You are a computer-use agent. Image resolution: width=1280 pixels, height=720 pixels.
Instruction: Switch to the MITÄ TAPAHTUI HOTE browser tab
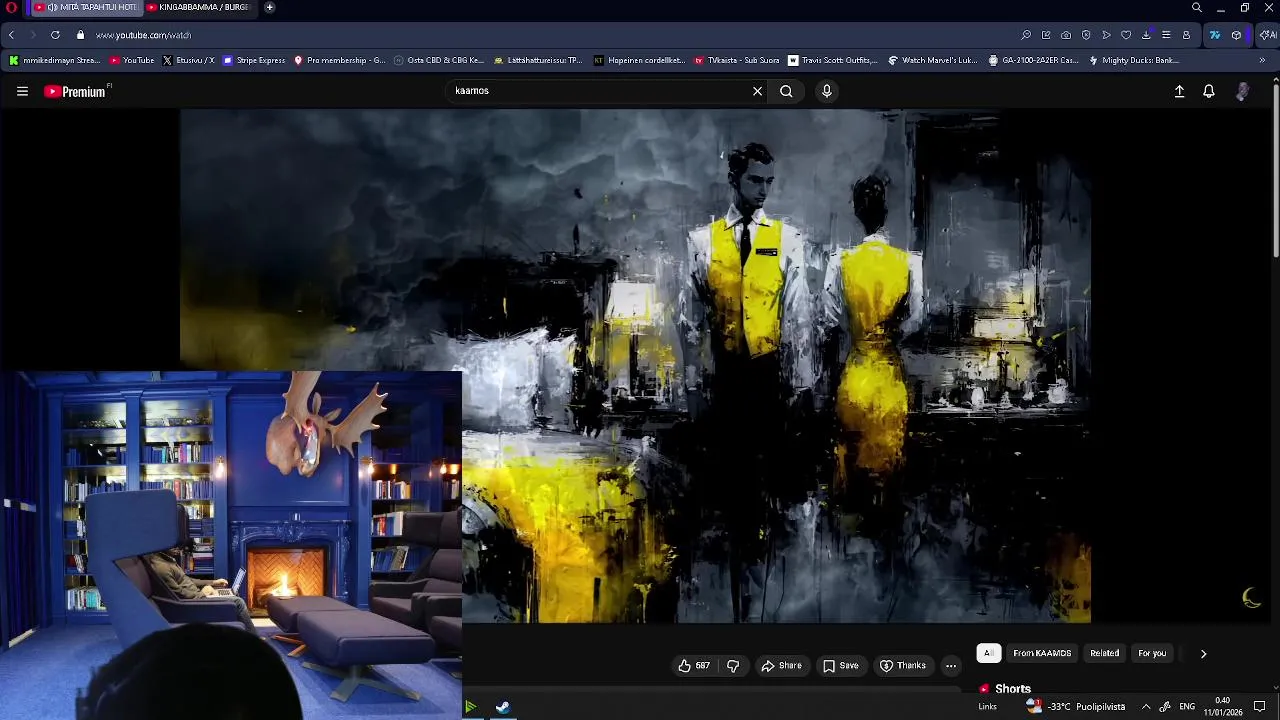[86, 7]
